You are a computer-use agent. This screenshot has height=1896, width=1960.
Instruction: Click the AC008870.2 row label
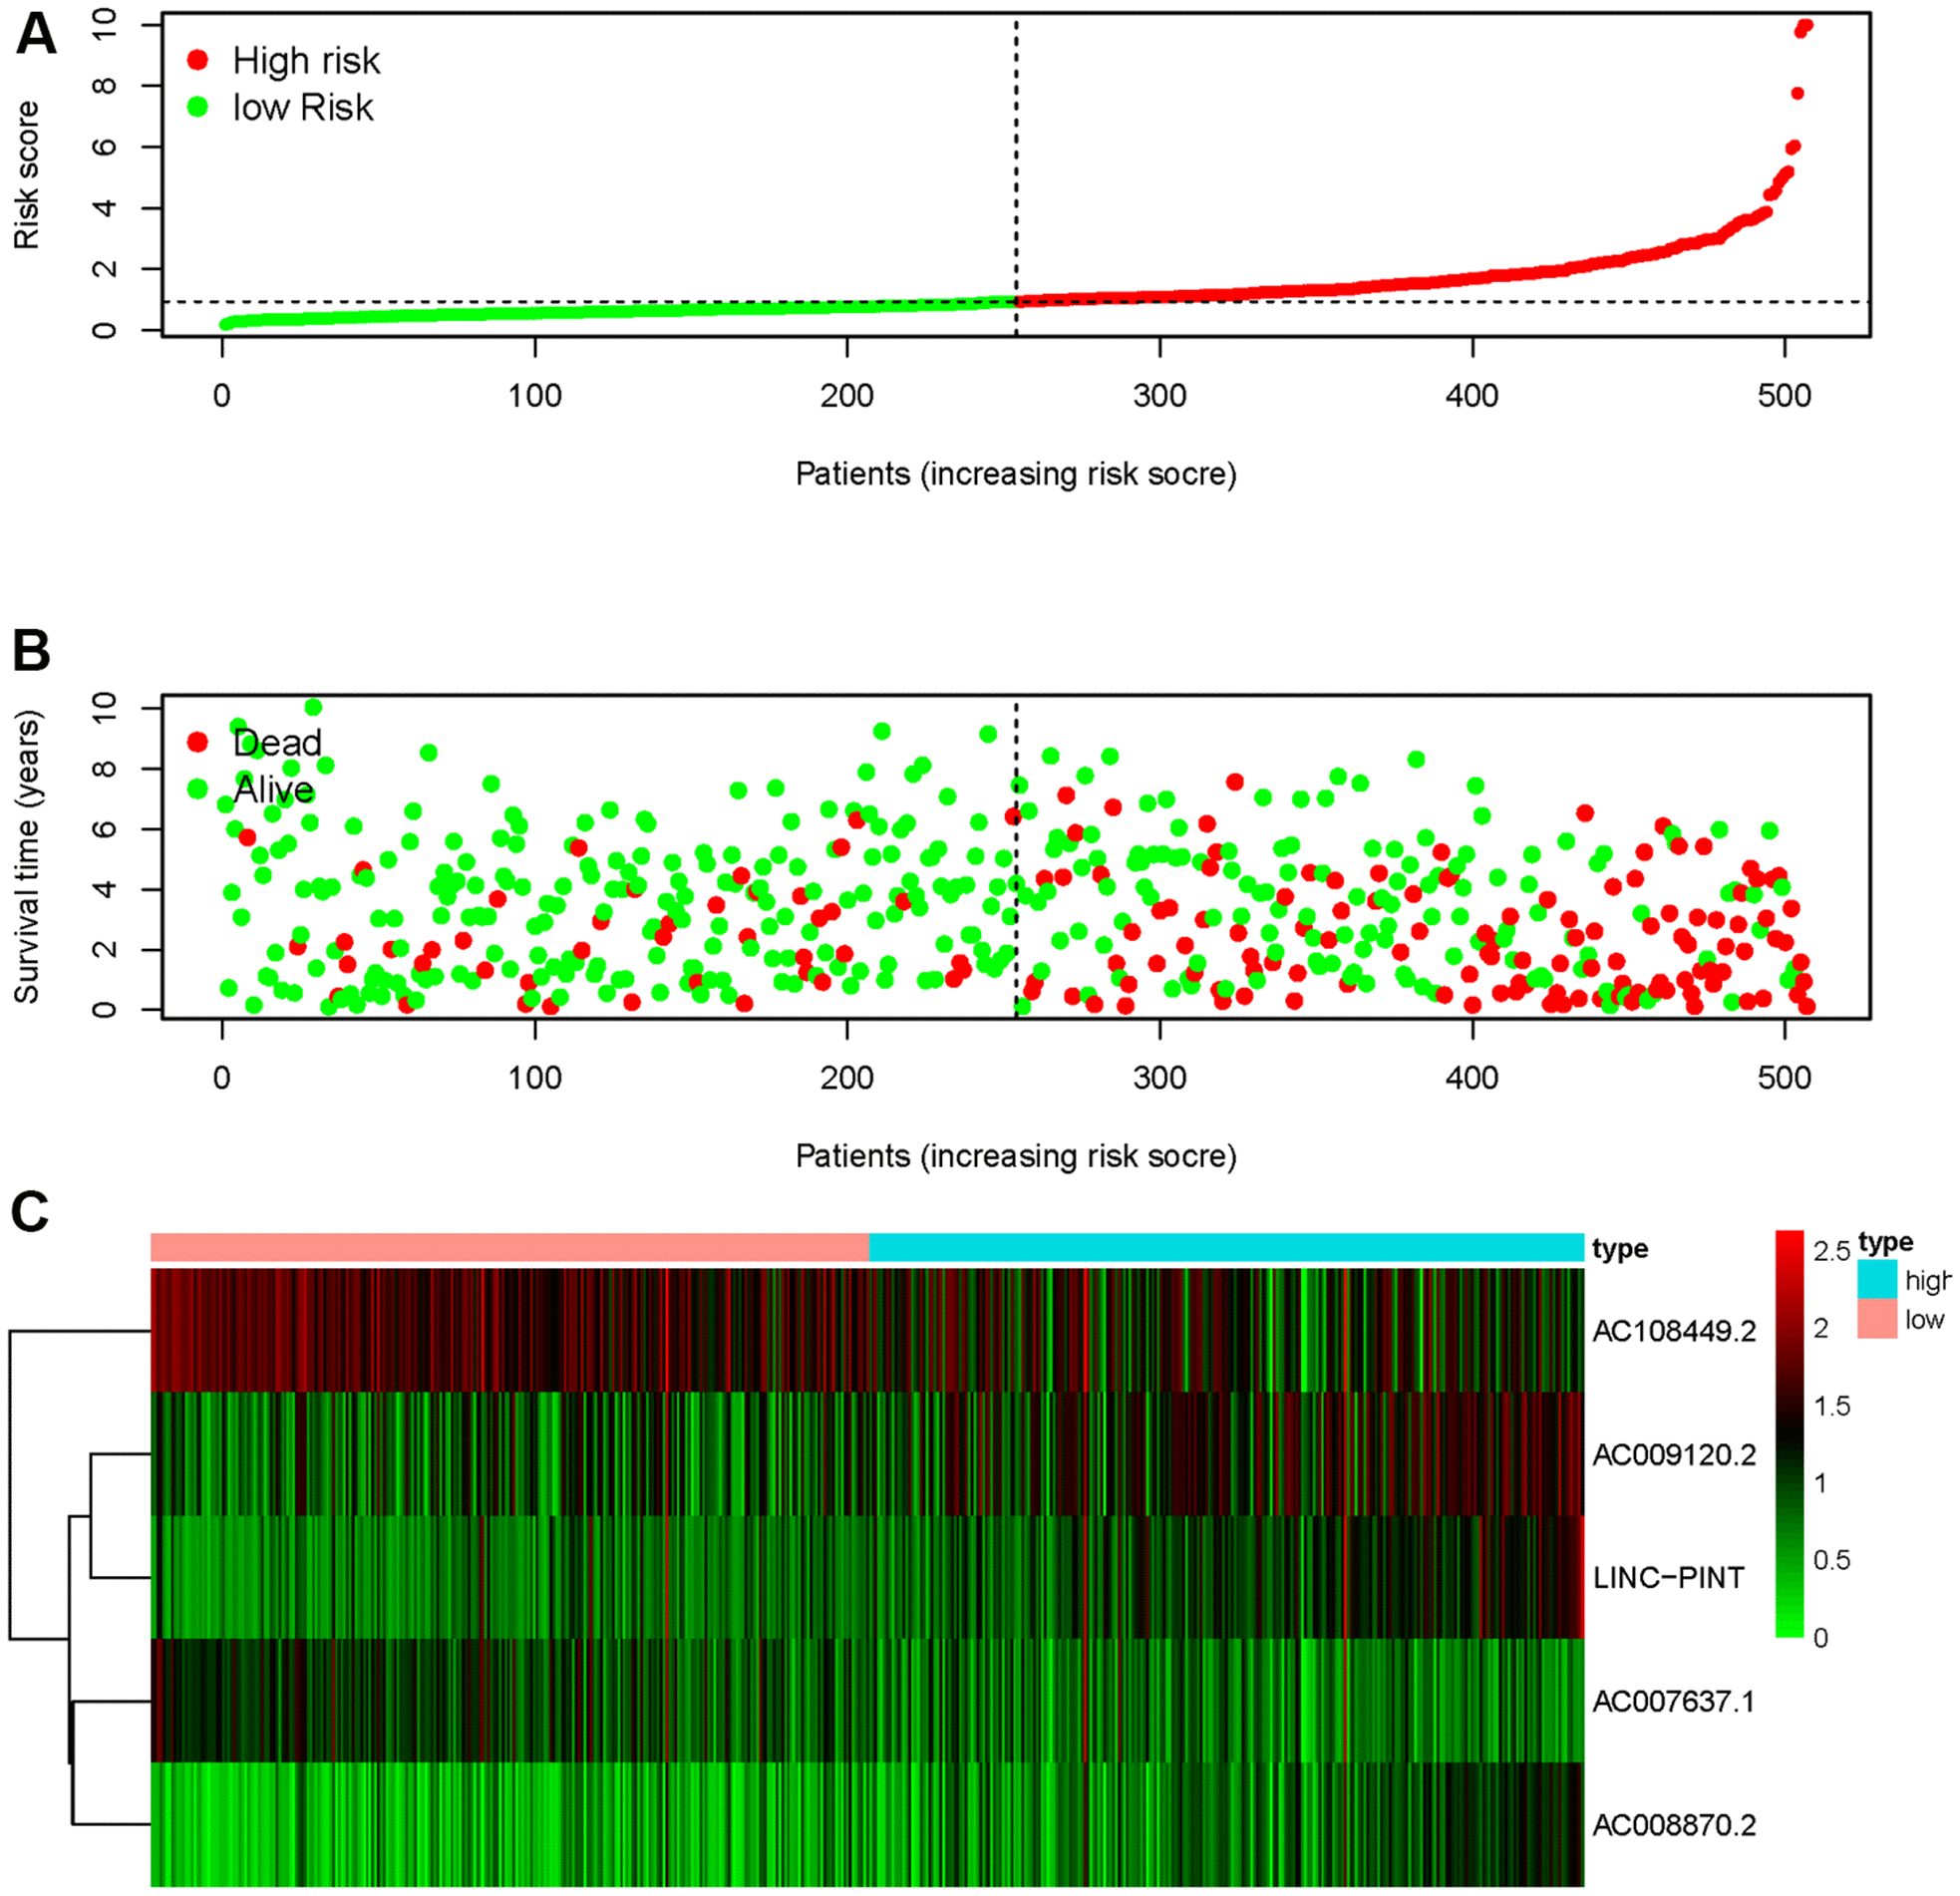[x=1674, y=1826]
